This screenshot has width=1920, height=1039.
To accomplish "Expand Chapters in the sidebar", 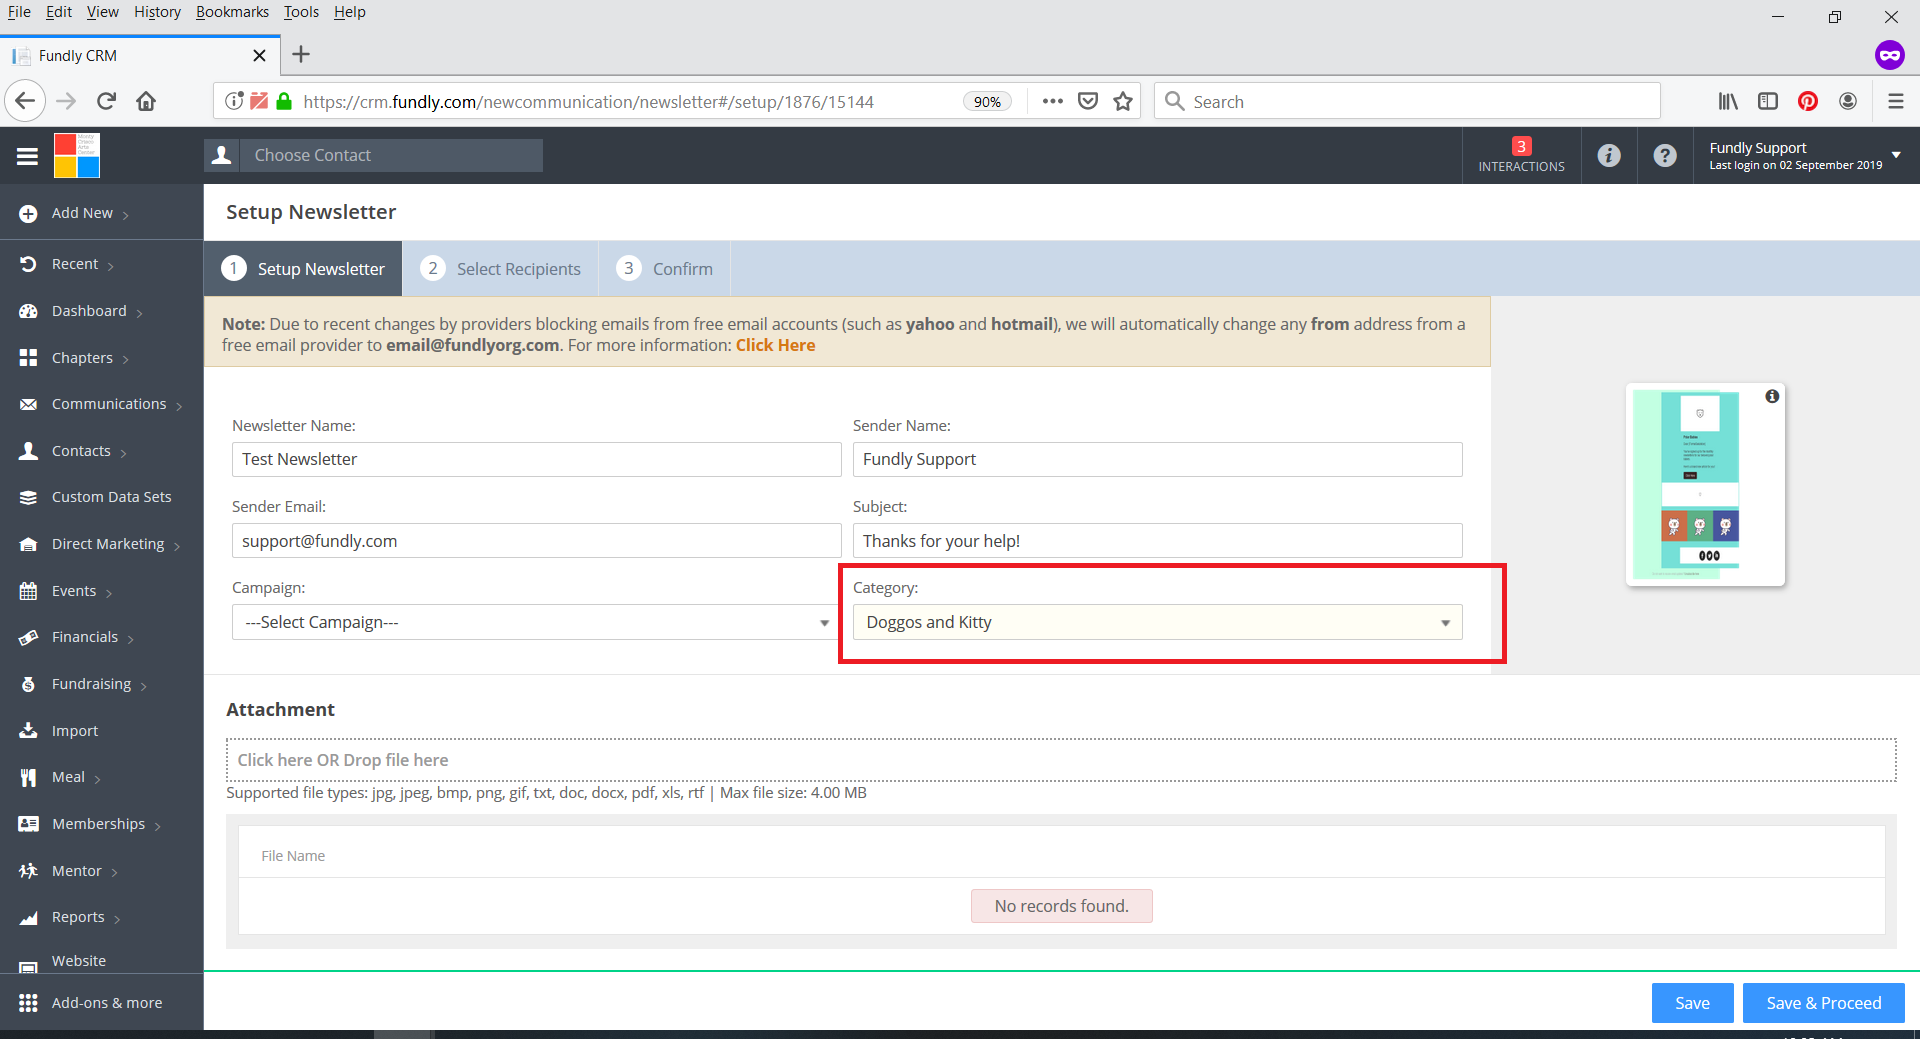I will [82, 358].
